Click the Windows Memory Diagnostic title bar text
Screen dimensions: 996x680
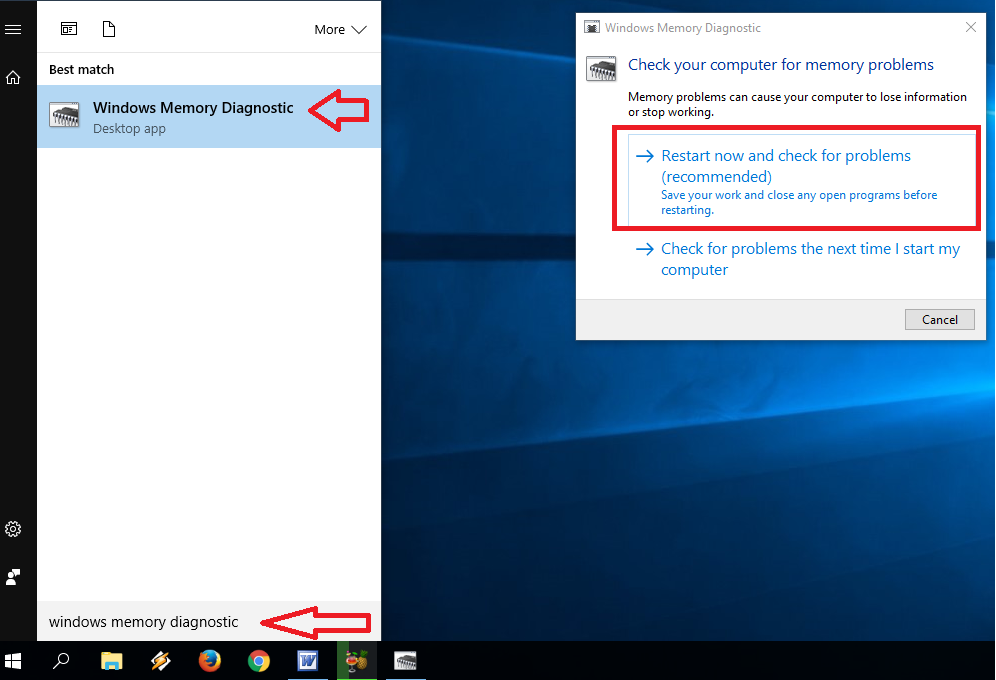[683, 28]
